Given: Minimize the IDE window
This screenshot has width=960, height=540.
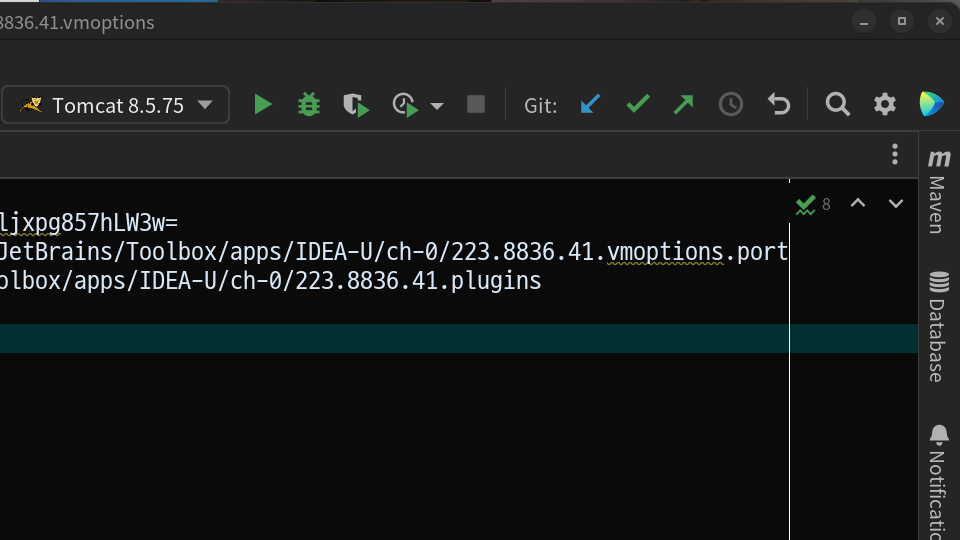Looking at the screenshot, I should pos(864,22).
